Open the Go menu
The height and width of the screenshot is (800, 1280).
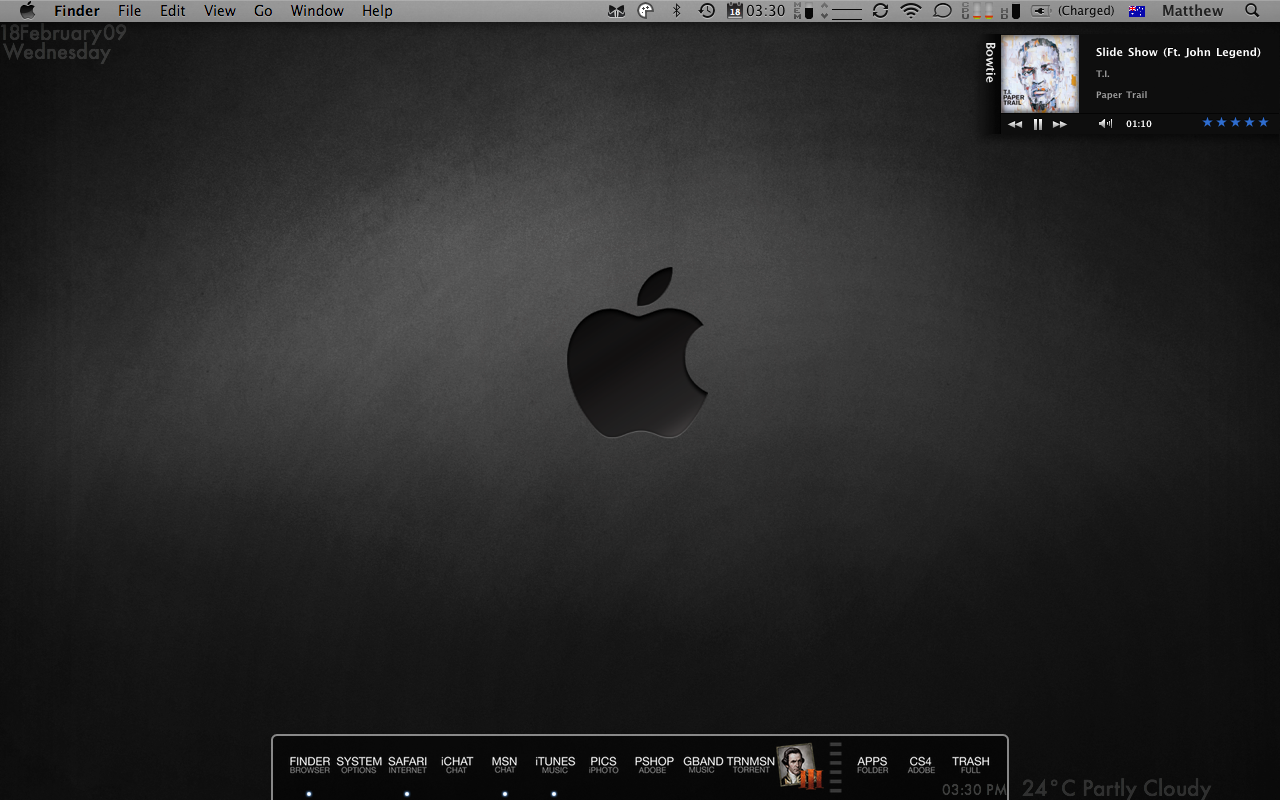(x=263, y=11)
